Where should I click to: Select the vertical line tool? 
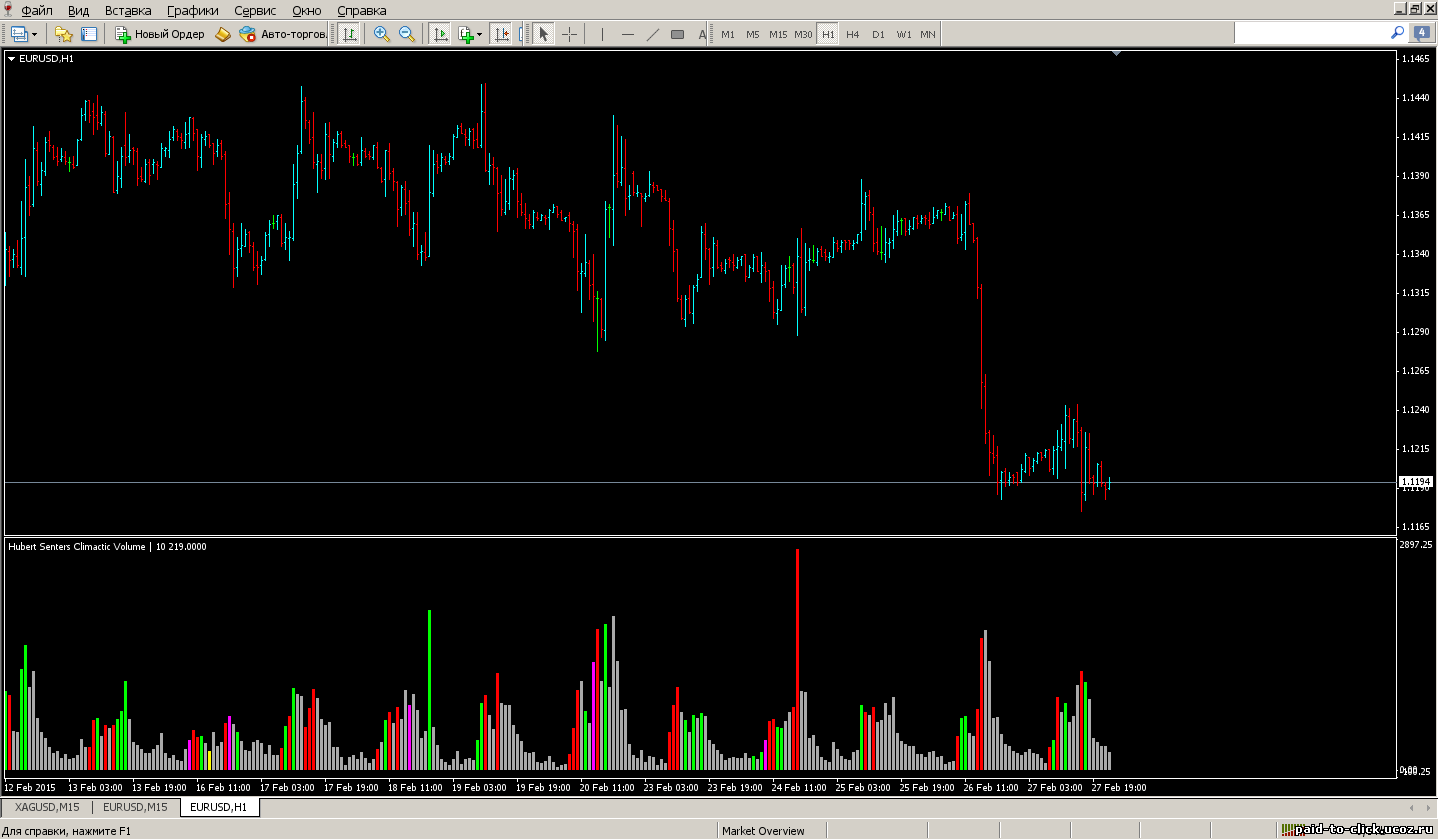602,34
